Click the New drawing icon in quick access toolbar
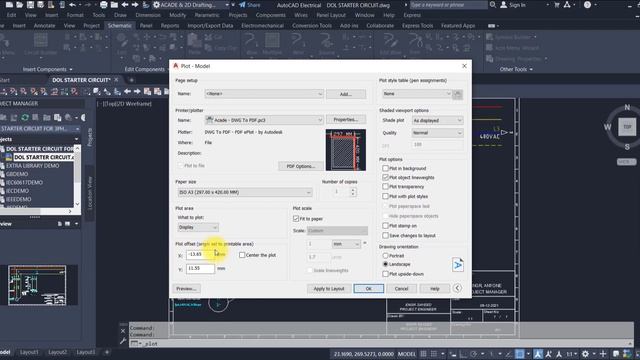This screenshot has height=360, width=640. [x=9, y=5]
